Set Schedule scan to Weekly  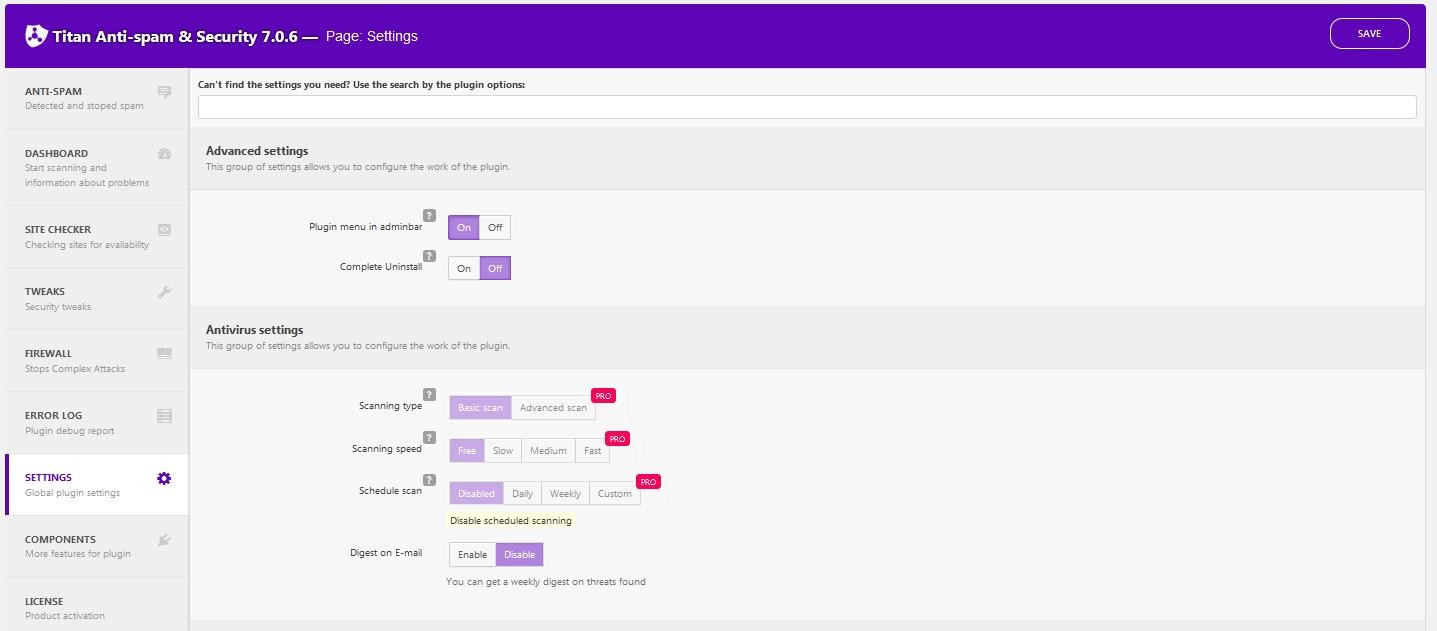point(565,494)
